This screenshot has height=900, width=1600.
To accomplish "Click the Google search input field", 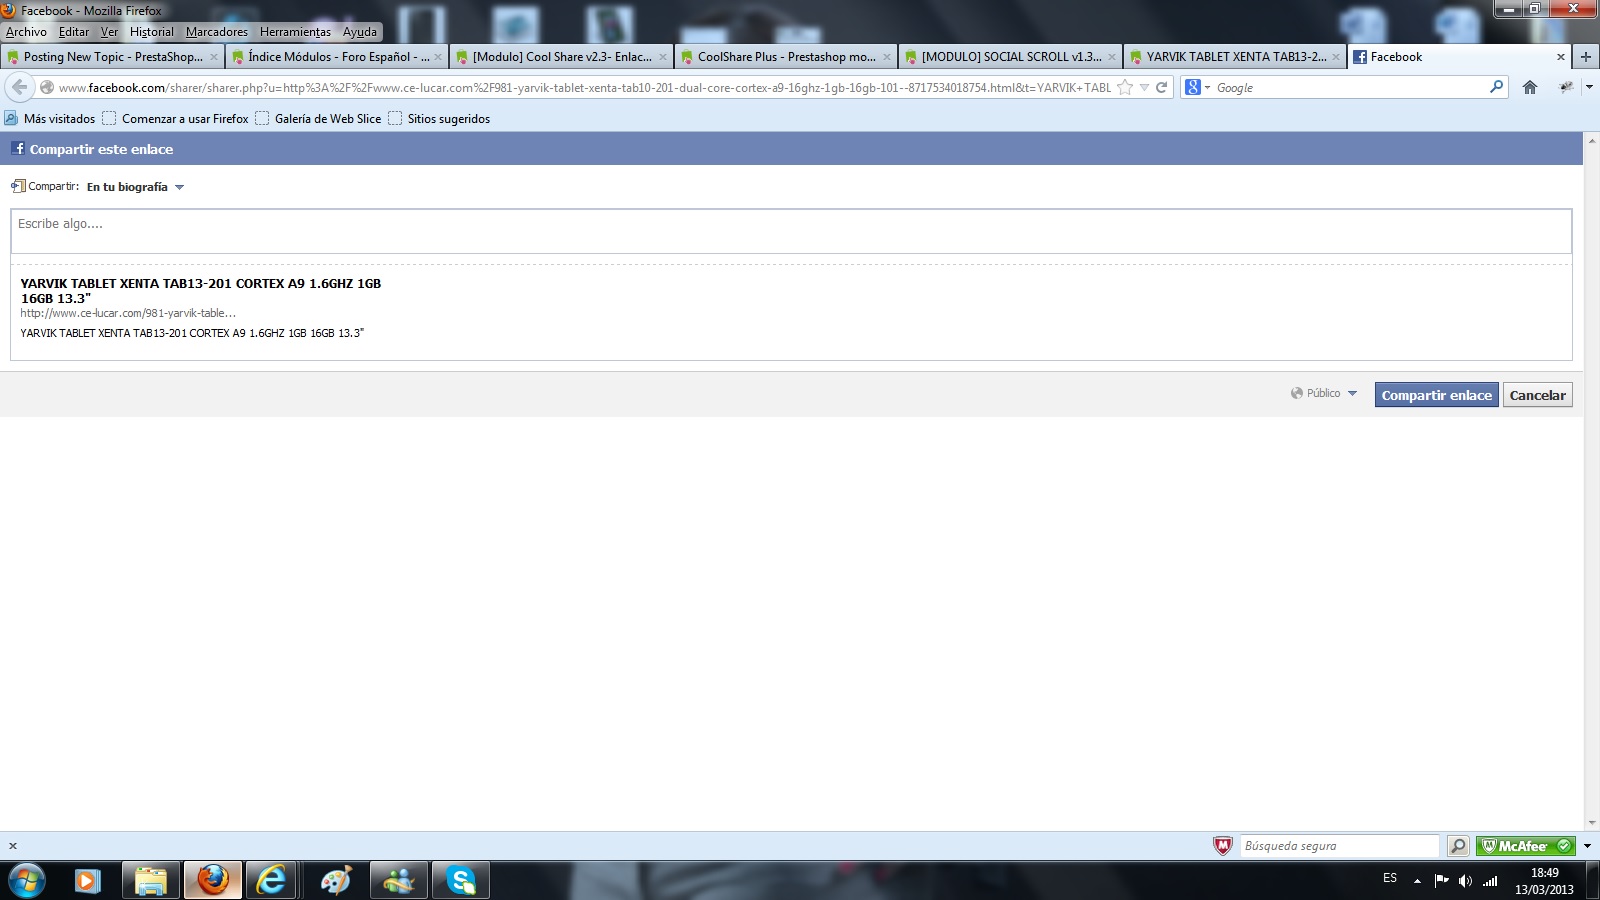I will click(x=1350, y=87).
